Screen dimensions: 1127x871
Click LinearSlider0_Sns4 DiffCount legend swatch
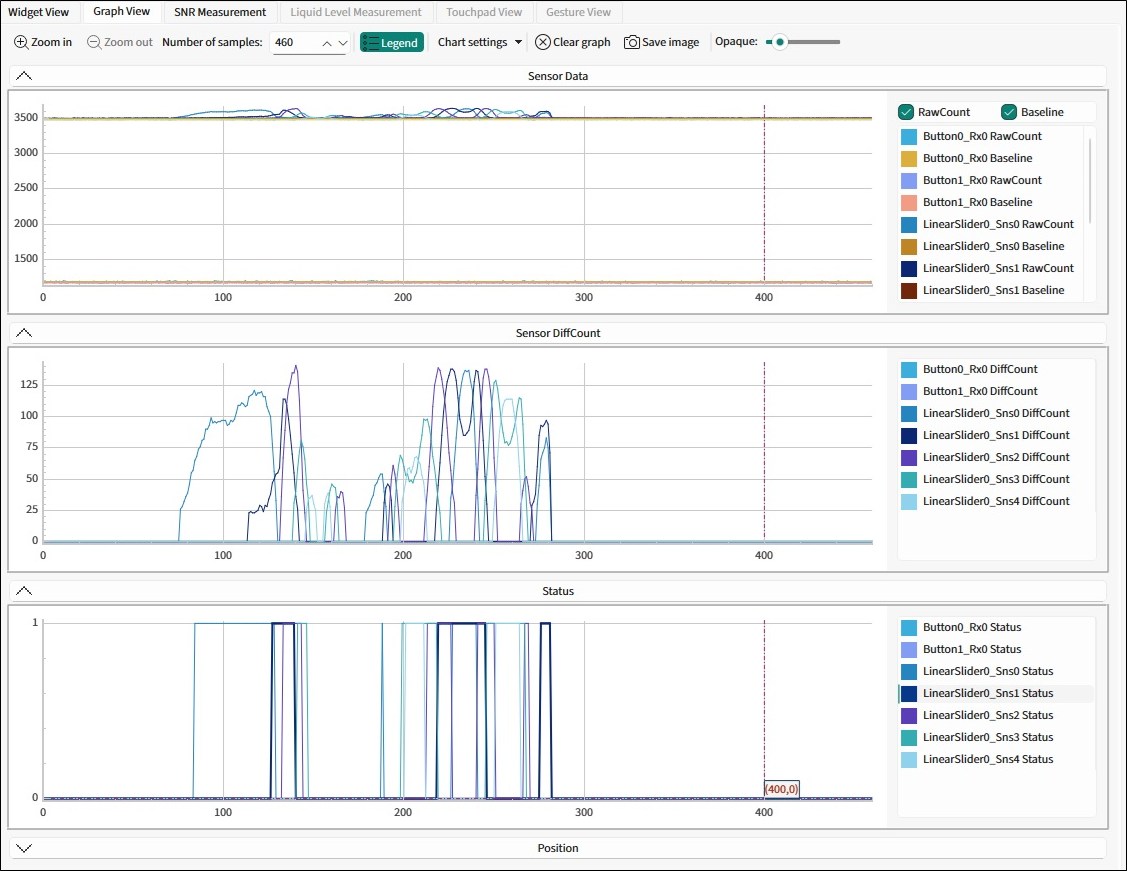(908, 501)
